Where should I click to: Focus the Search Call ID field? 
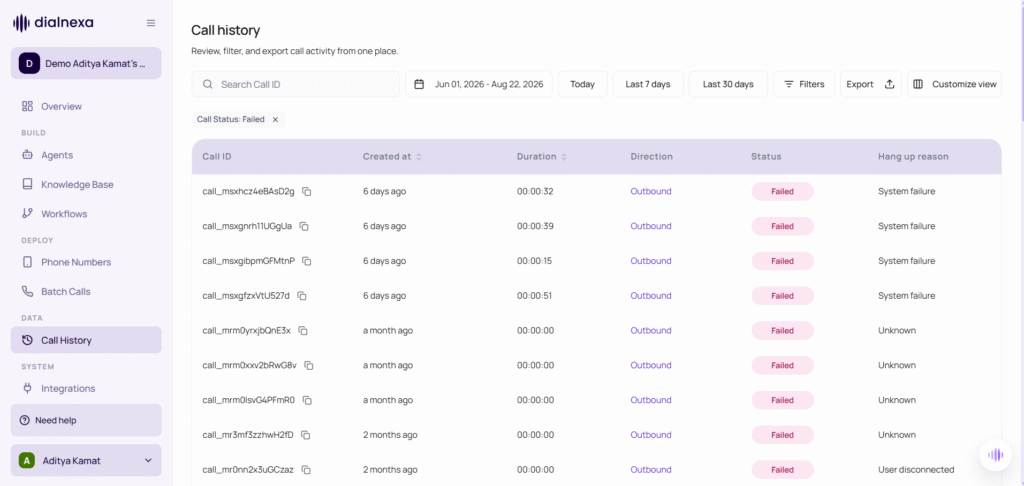(295, 84)
